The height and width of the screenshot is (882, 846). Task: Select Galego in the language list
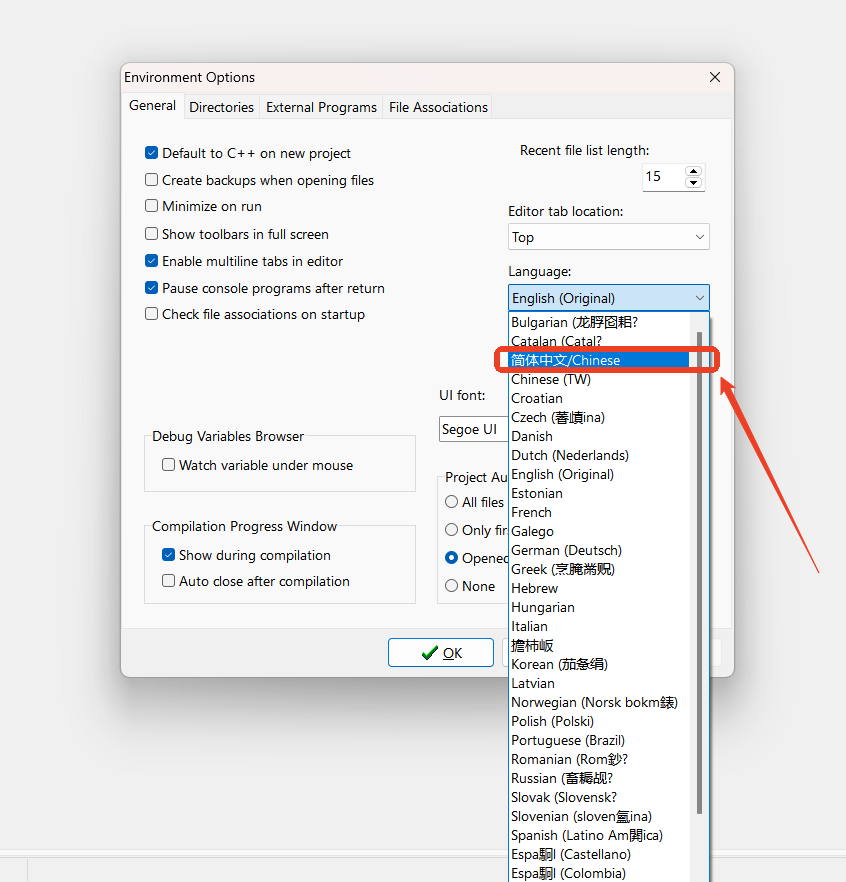click(599, 532)
